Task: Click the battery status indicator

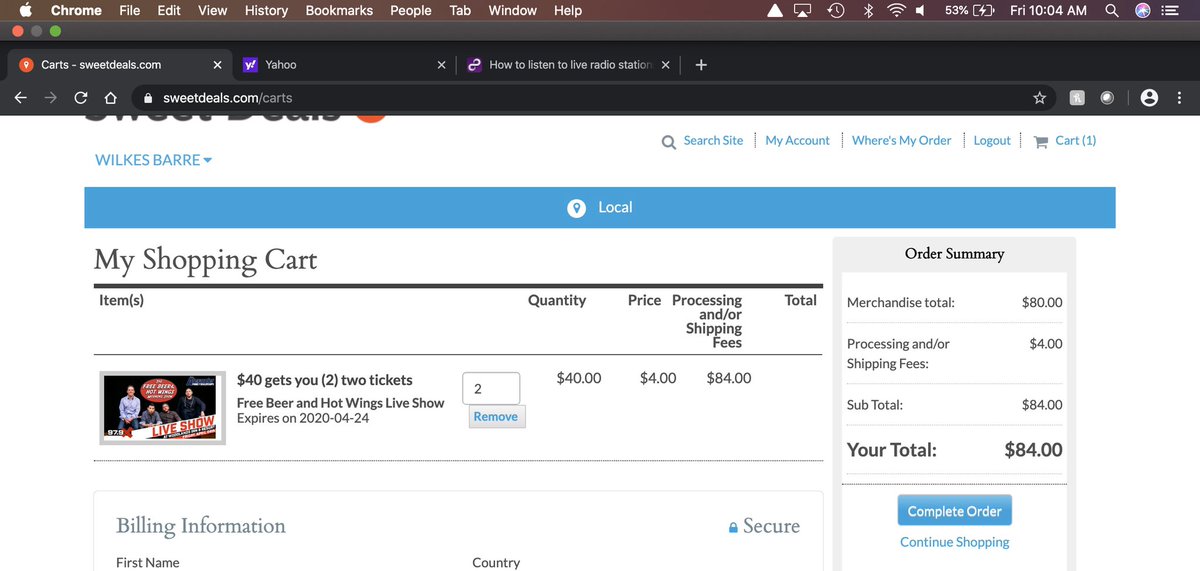Action: (970, 10)
